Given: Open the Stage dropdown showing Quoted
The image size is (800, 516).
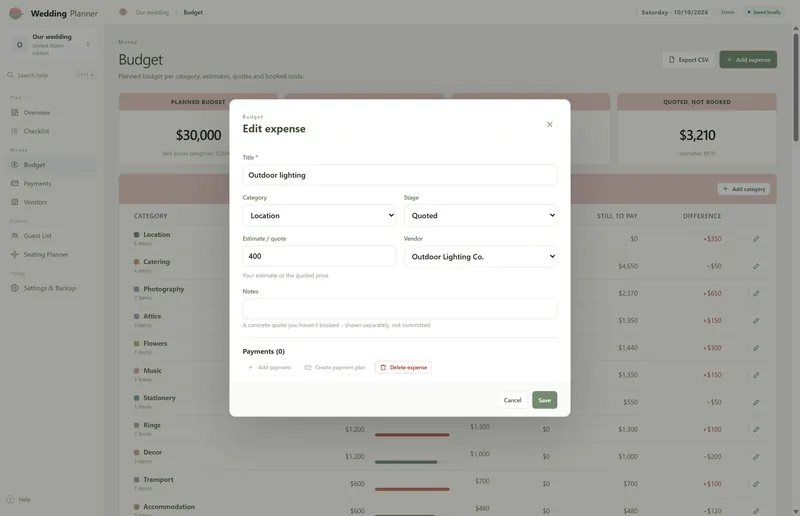Looking at the screenshot, I should [x=480, y=215].
